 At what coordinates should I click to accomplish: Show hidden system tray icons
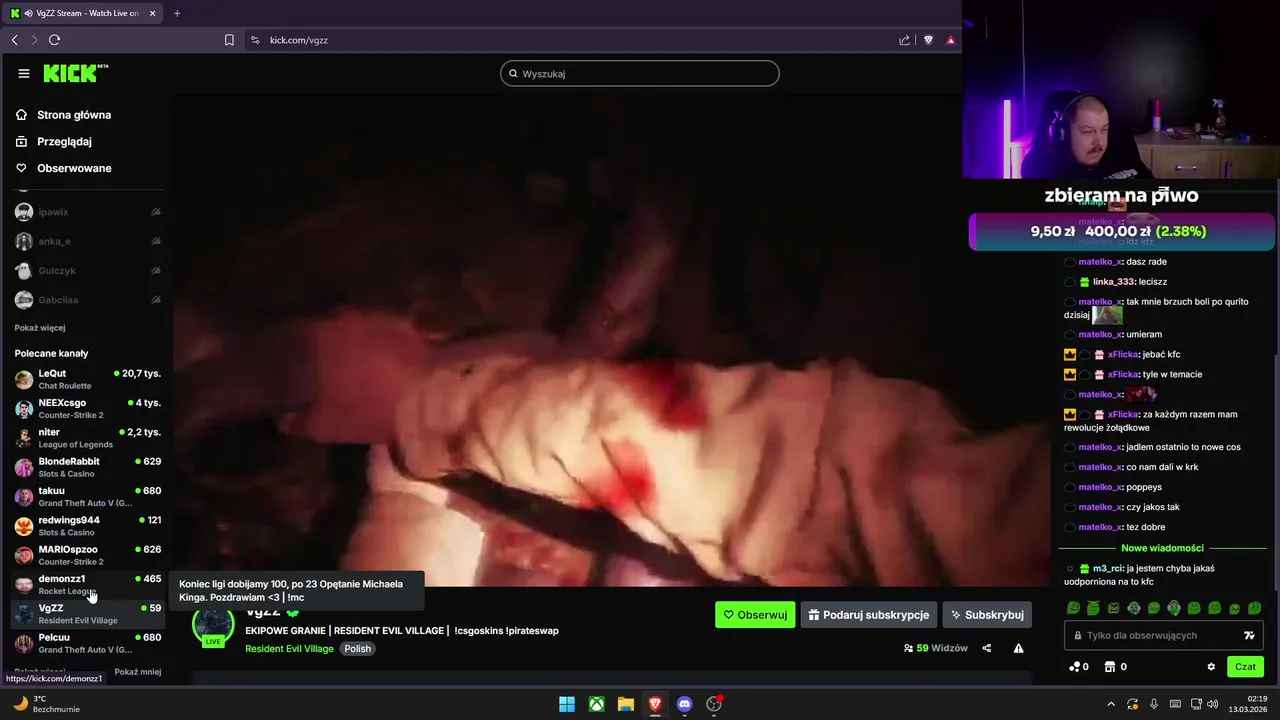point(1110,704)
